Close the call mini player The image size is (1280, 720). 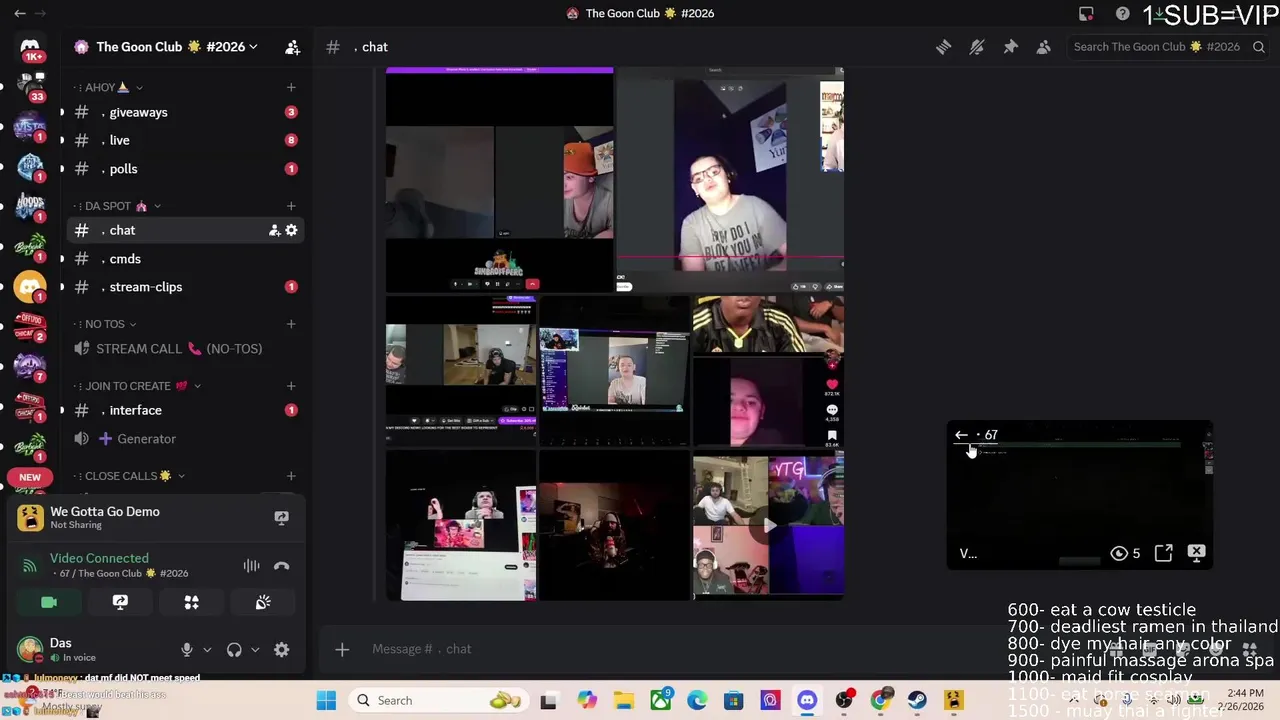(1196, 553)
